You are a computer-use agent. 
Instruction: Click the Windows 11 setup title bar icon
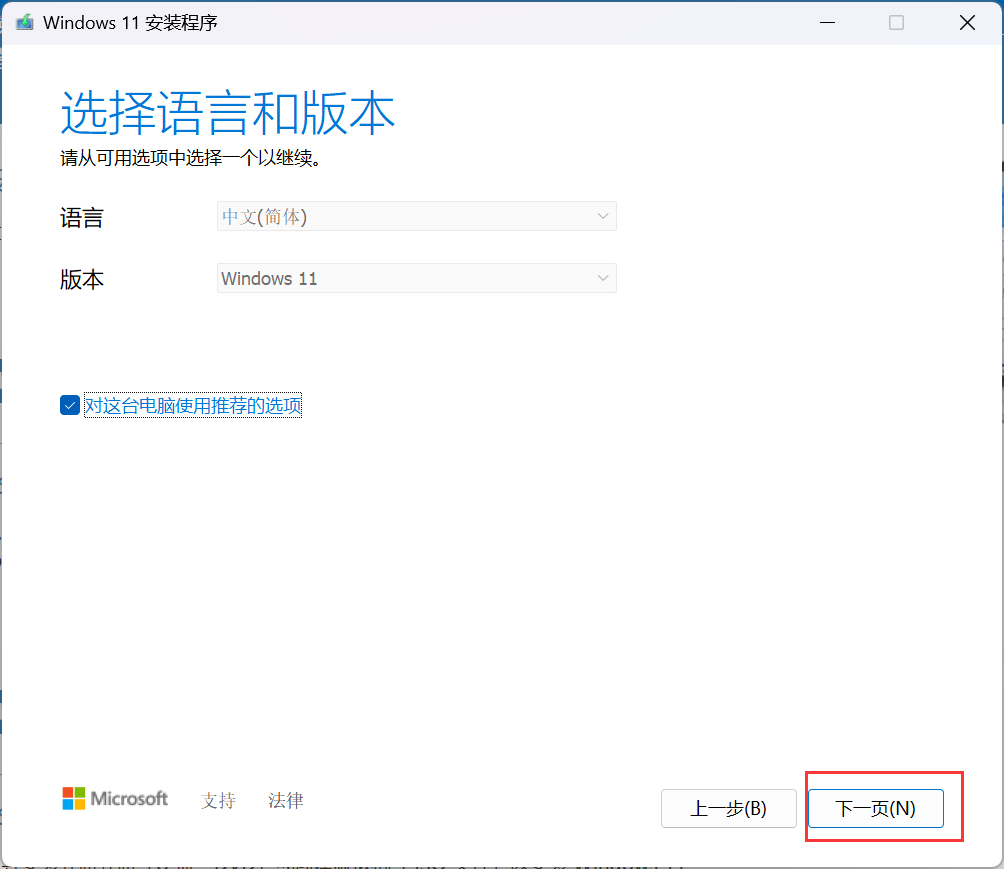pyautogui.click(x=24, y=22)
